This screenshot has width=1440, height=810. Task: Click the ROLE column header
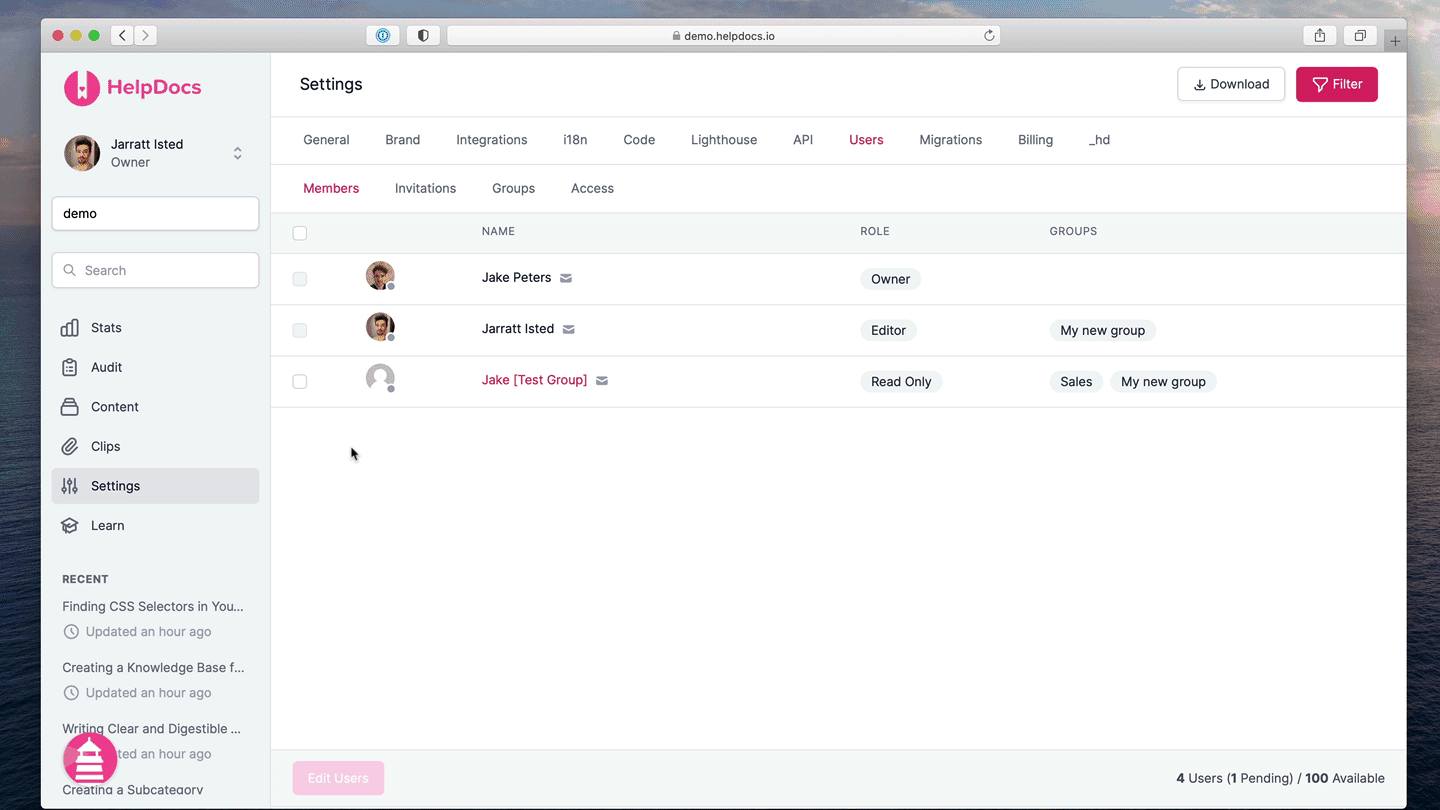pyautogui.click(x=875, y=231)
